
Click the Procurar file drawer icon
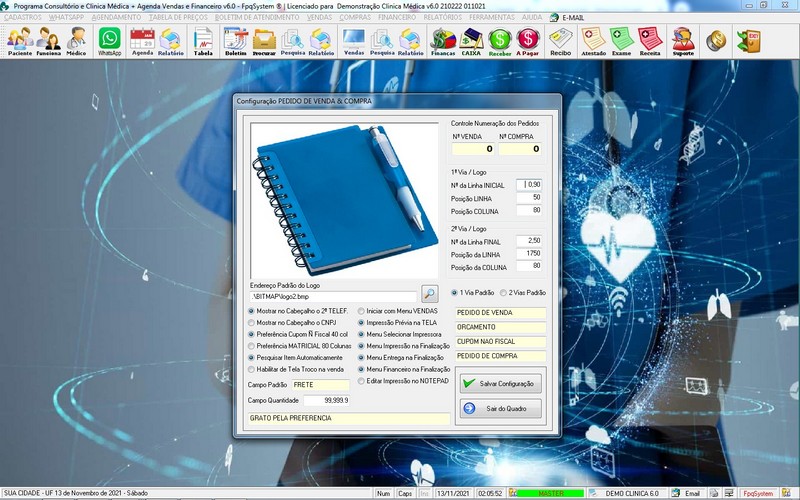[x=264, y=41]
